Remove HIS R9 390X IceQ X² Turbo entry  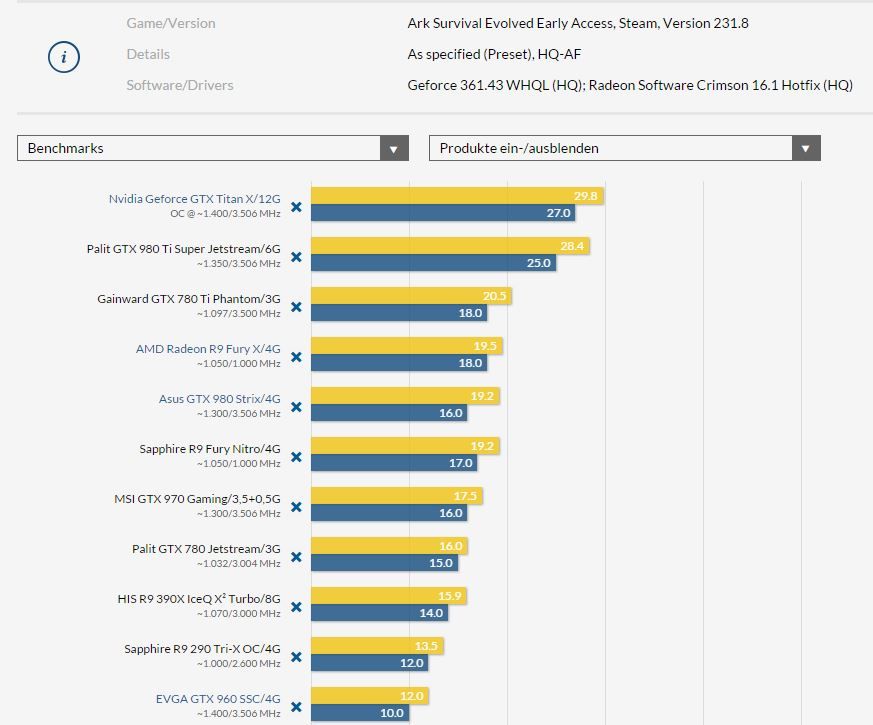pos(296,607)
